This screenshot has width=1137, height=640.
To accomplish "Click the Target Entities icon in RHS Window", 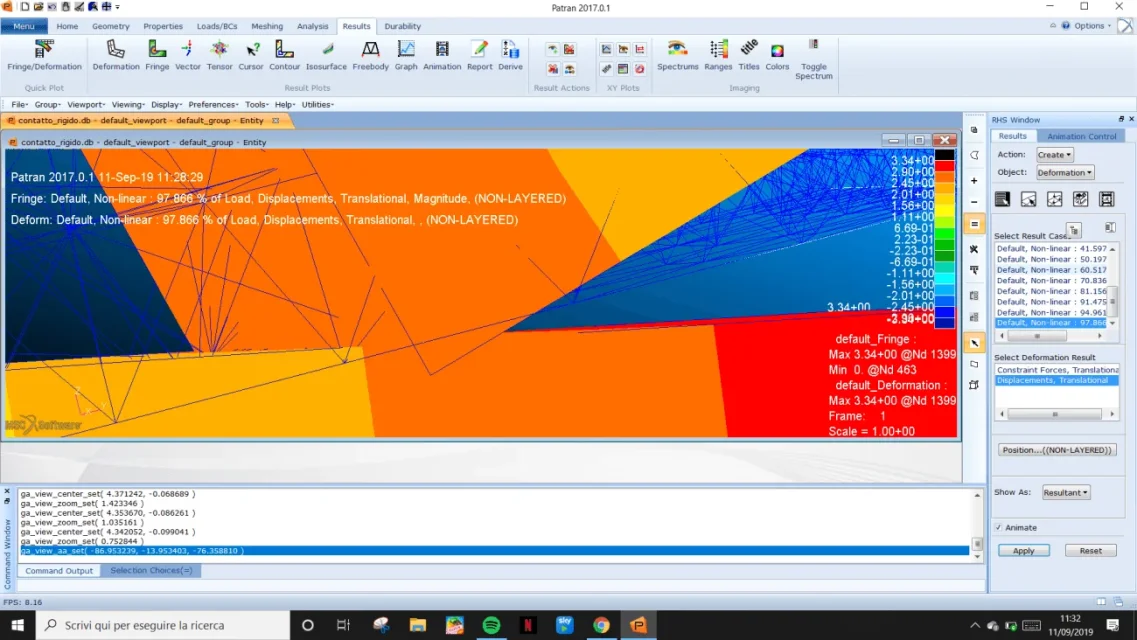I will [x=1028, y=199].
